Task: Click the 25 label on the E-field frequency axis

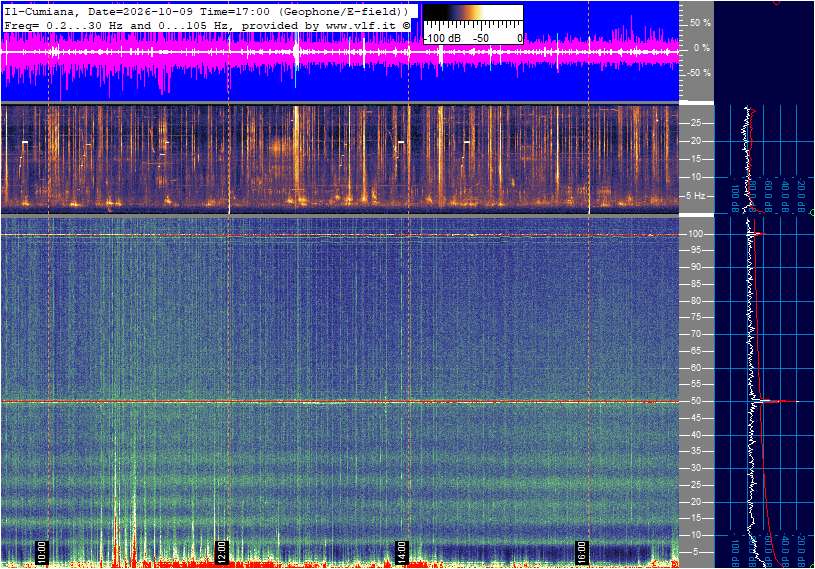Action: 696,485
